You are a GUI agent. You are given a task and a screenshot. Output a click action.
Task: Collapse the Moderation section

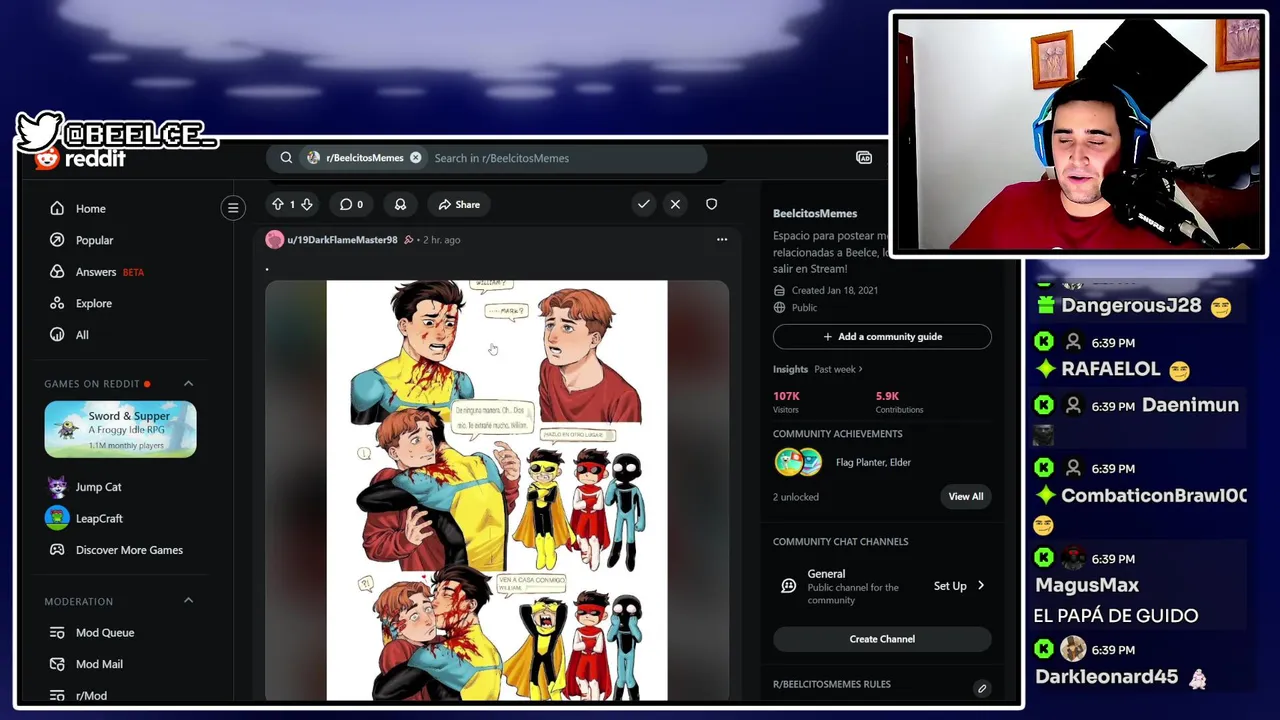pyautogui.click(x=188, y=601)
